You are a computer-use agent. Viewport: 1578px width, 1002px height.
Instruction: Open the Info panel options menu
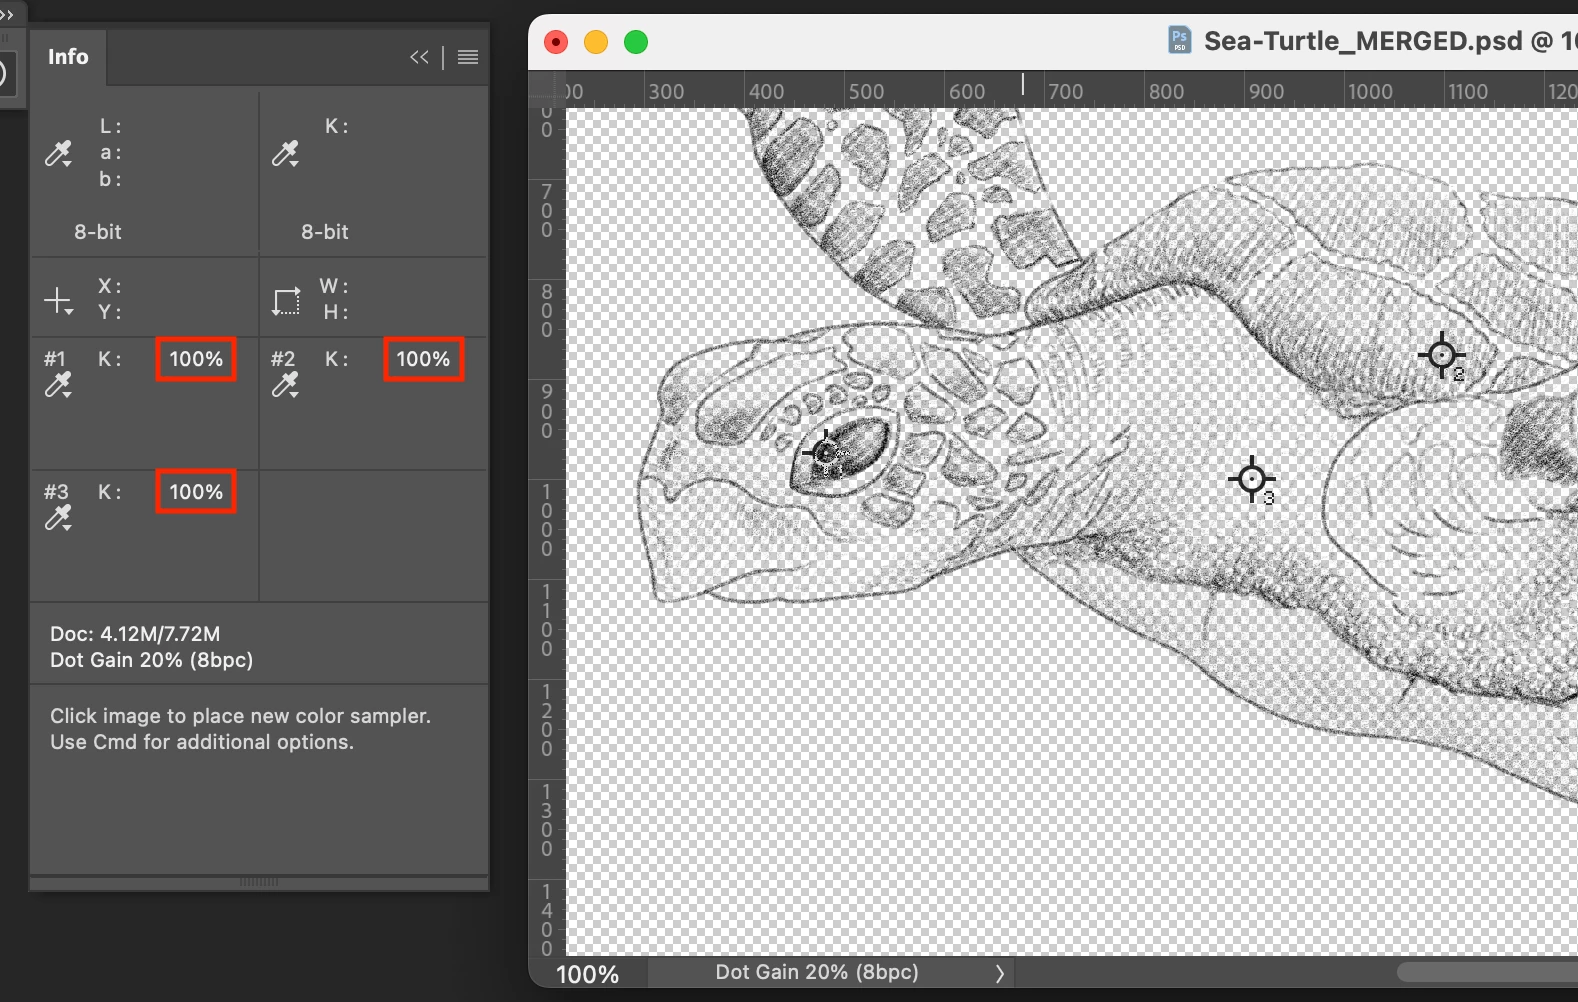(468, 57)
